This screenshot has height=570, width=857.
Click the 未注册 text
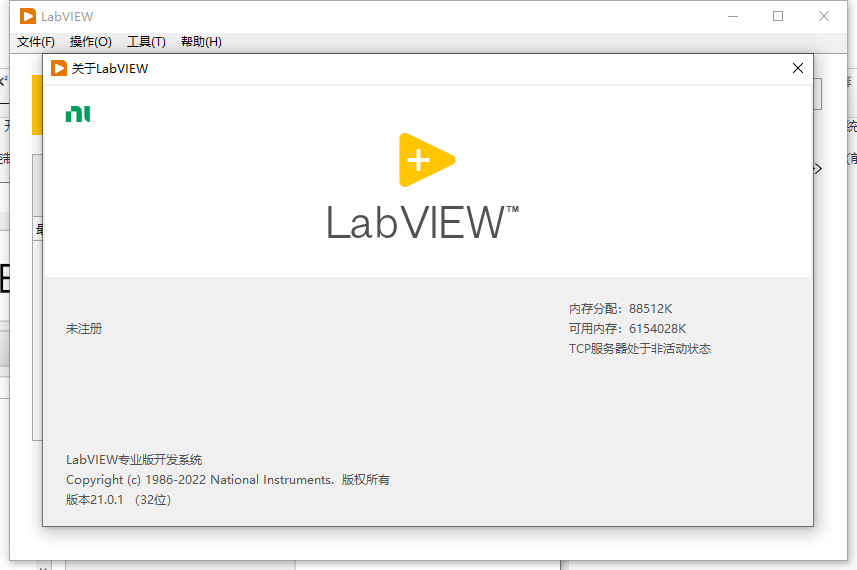(x=84, y=328)
